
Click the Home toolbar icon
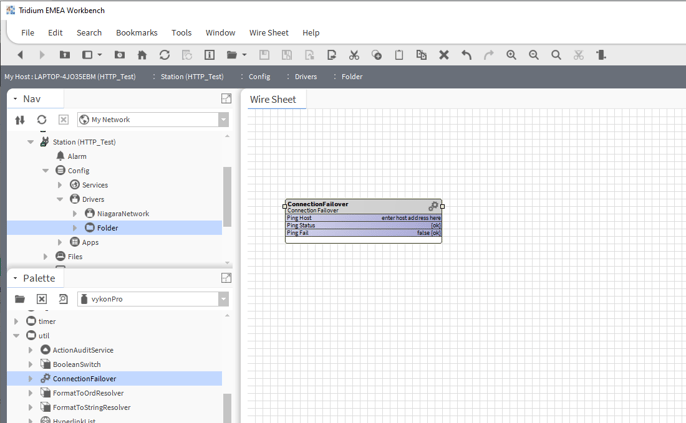pyautogui.click(x=142, y=55)
